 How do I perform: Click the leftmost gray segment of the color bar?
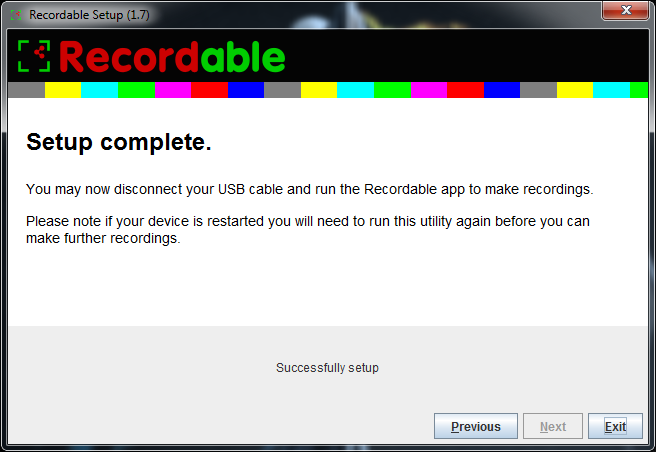click(26, 90)
